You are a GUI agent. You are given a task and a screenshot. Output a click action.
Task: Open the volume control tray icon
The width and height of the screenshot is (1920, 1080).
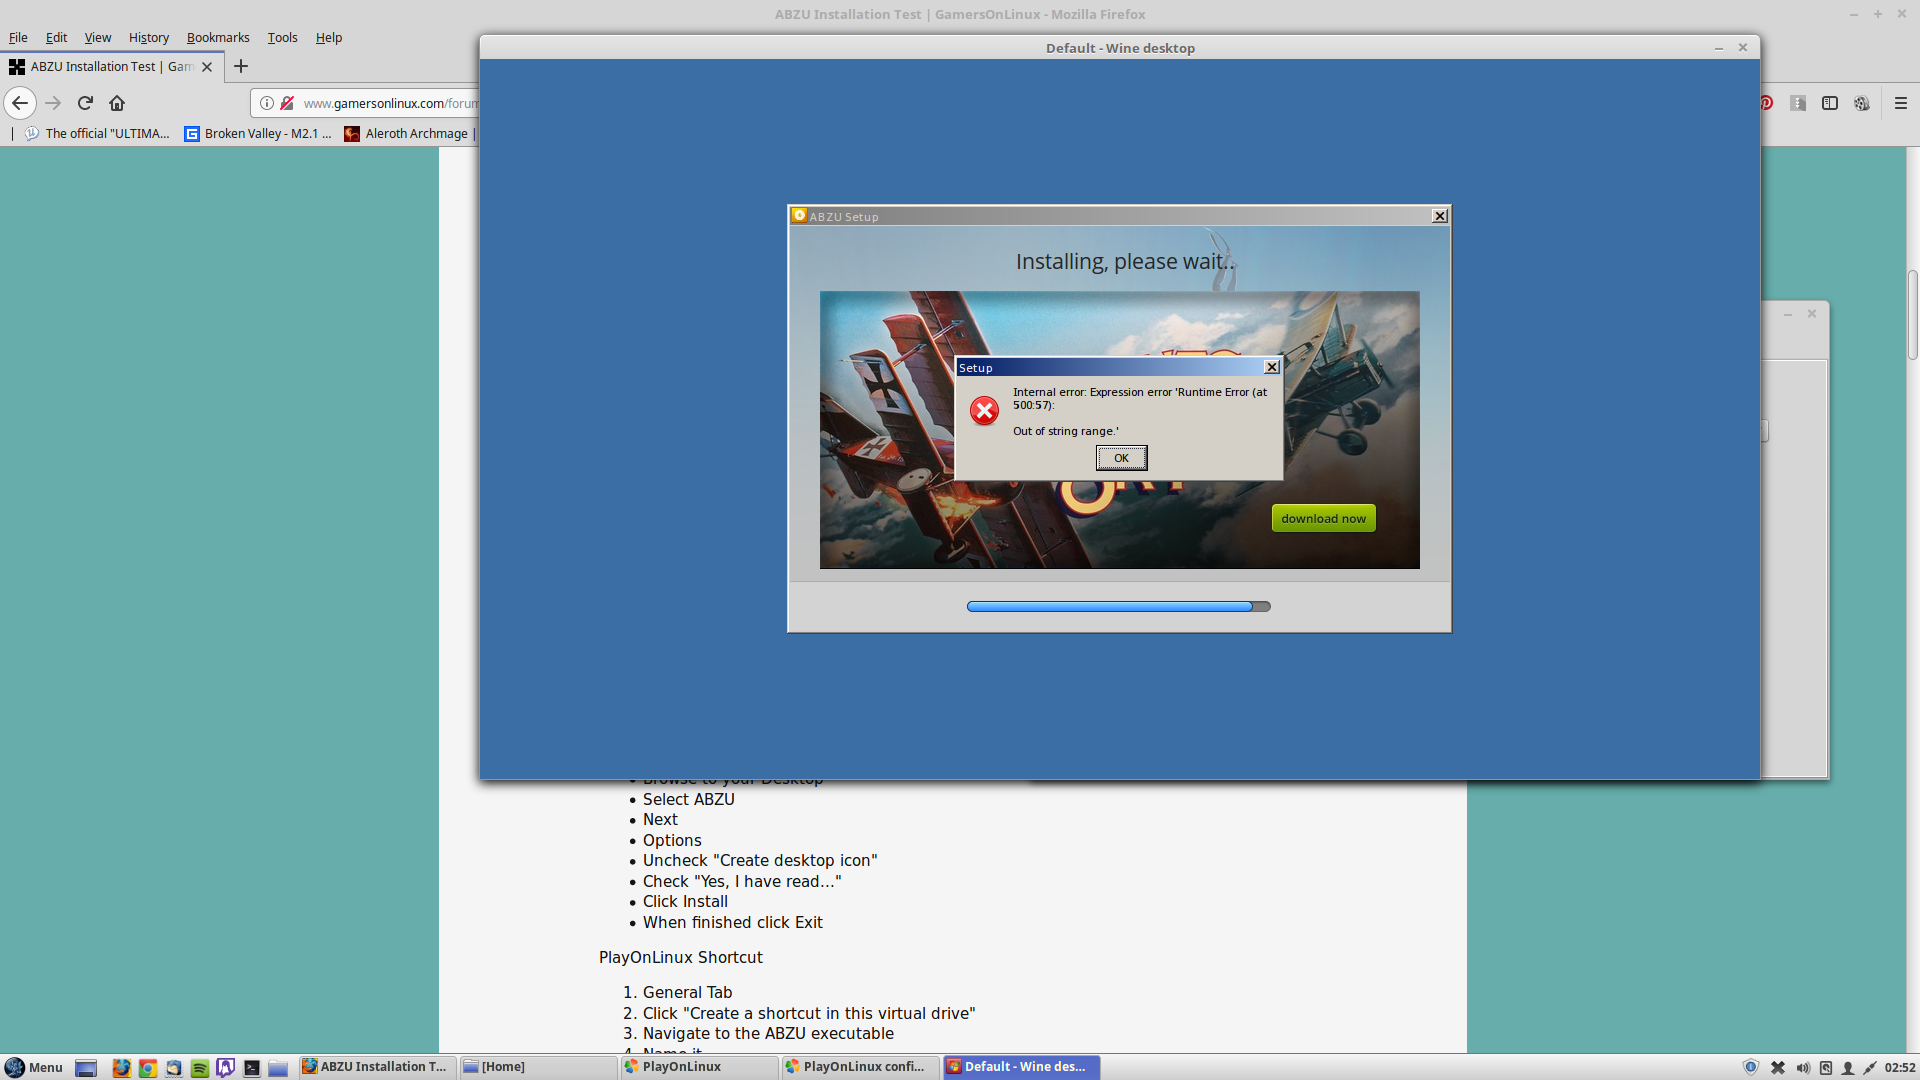1802,1067
